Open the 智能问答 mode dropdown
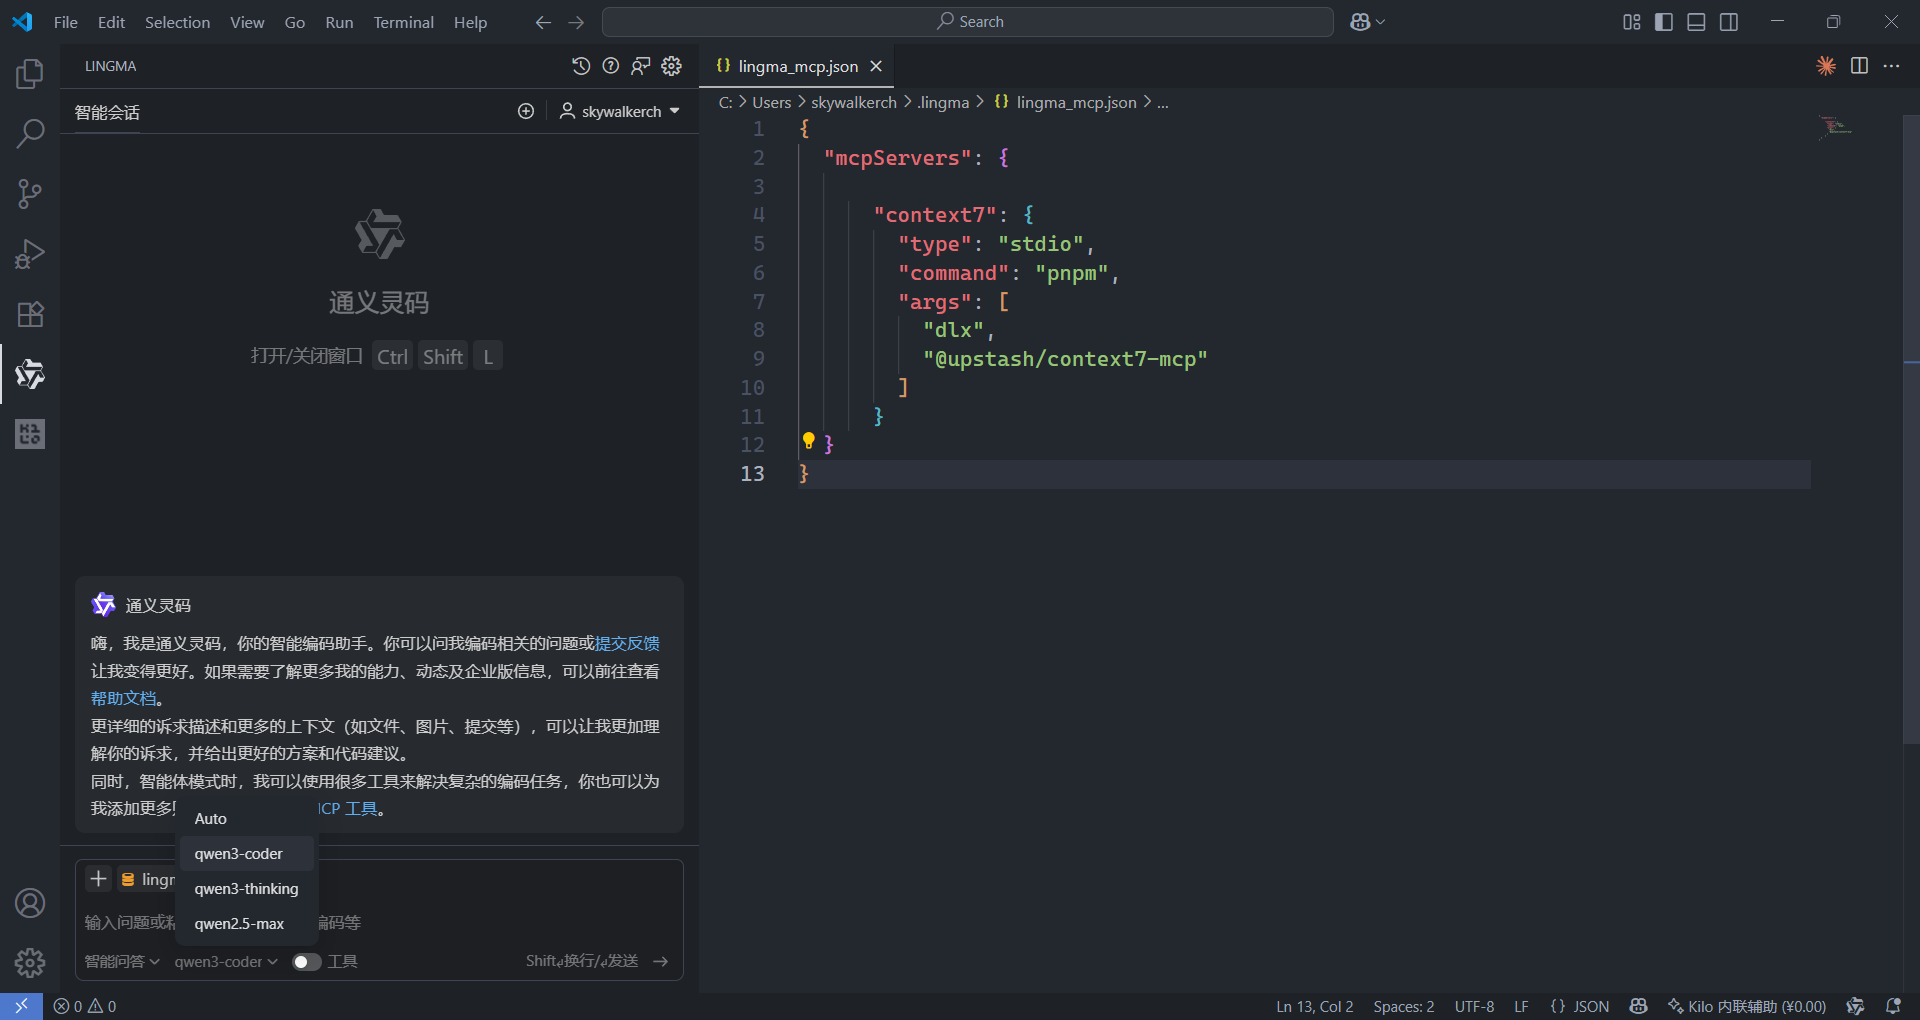 pos(121,961)
